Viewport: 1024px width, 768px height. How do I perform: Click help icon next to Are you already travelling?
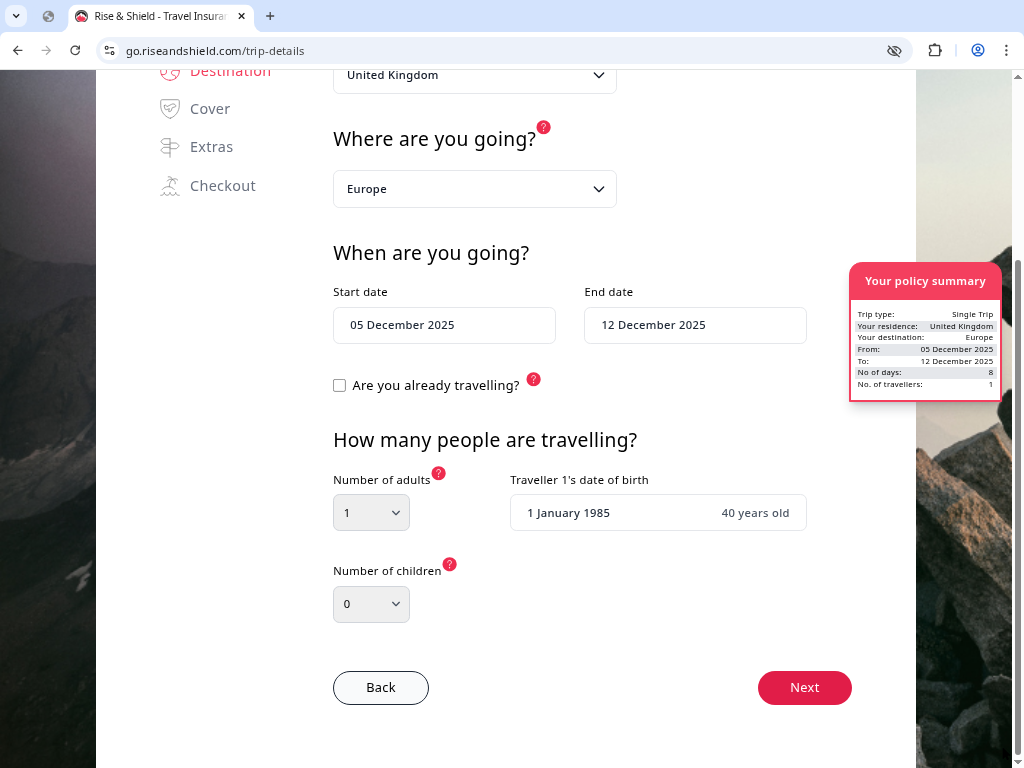533,379
